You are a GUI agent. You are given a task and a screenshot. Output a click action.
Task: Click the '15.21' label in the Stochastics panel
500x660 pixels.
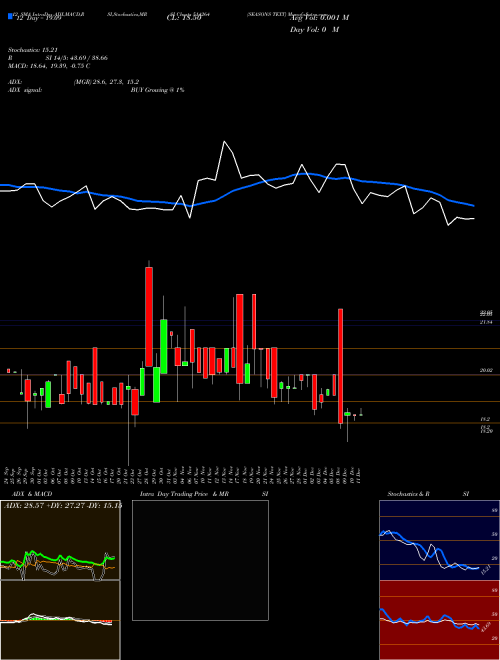click(x=486, y=570)
